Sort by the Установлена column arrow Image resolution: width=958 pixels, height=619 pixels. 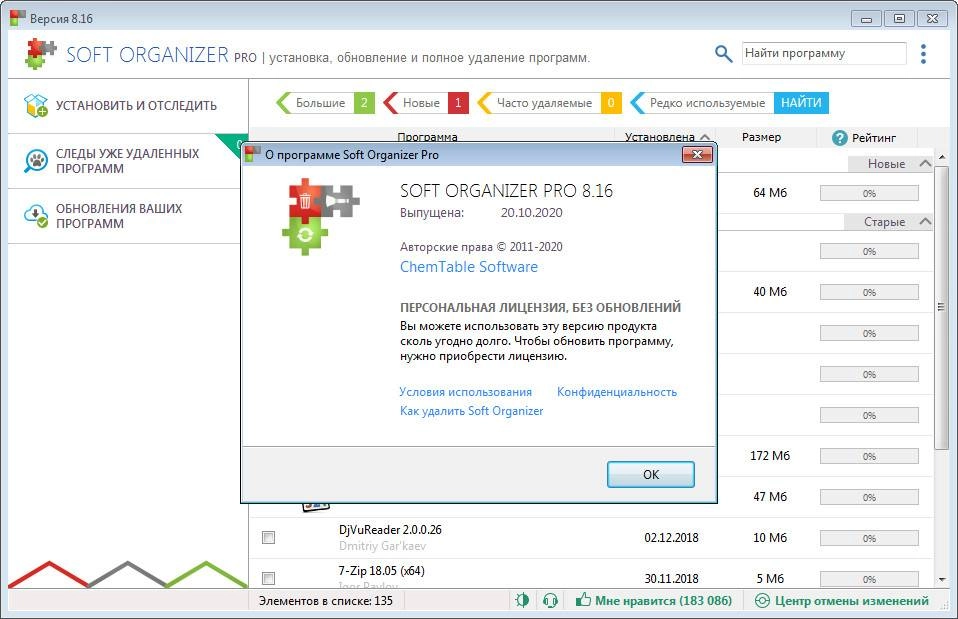[x=705, y=137]
